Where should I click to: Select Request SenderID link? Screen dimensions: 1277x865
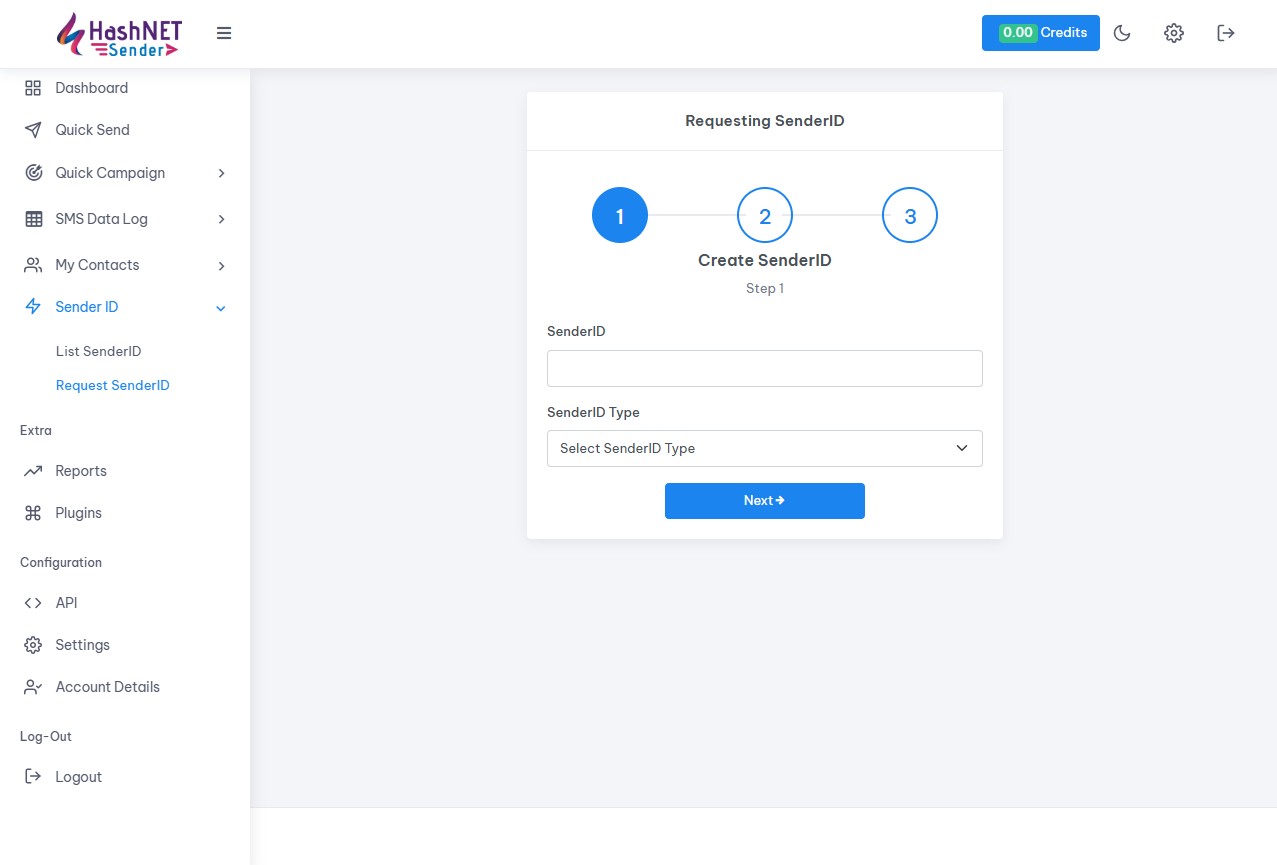112,385
